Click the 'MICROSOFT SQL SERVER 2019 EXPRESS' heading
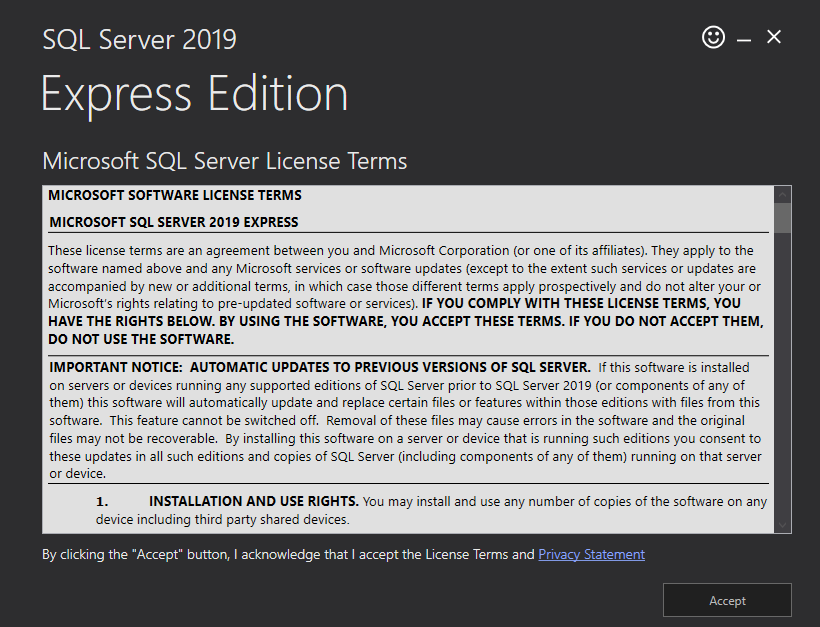 [x=174, y=222]
